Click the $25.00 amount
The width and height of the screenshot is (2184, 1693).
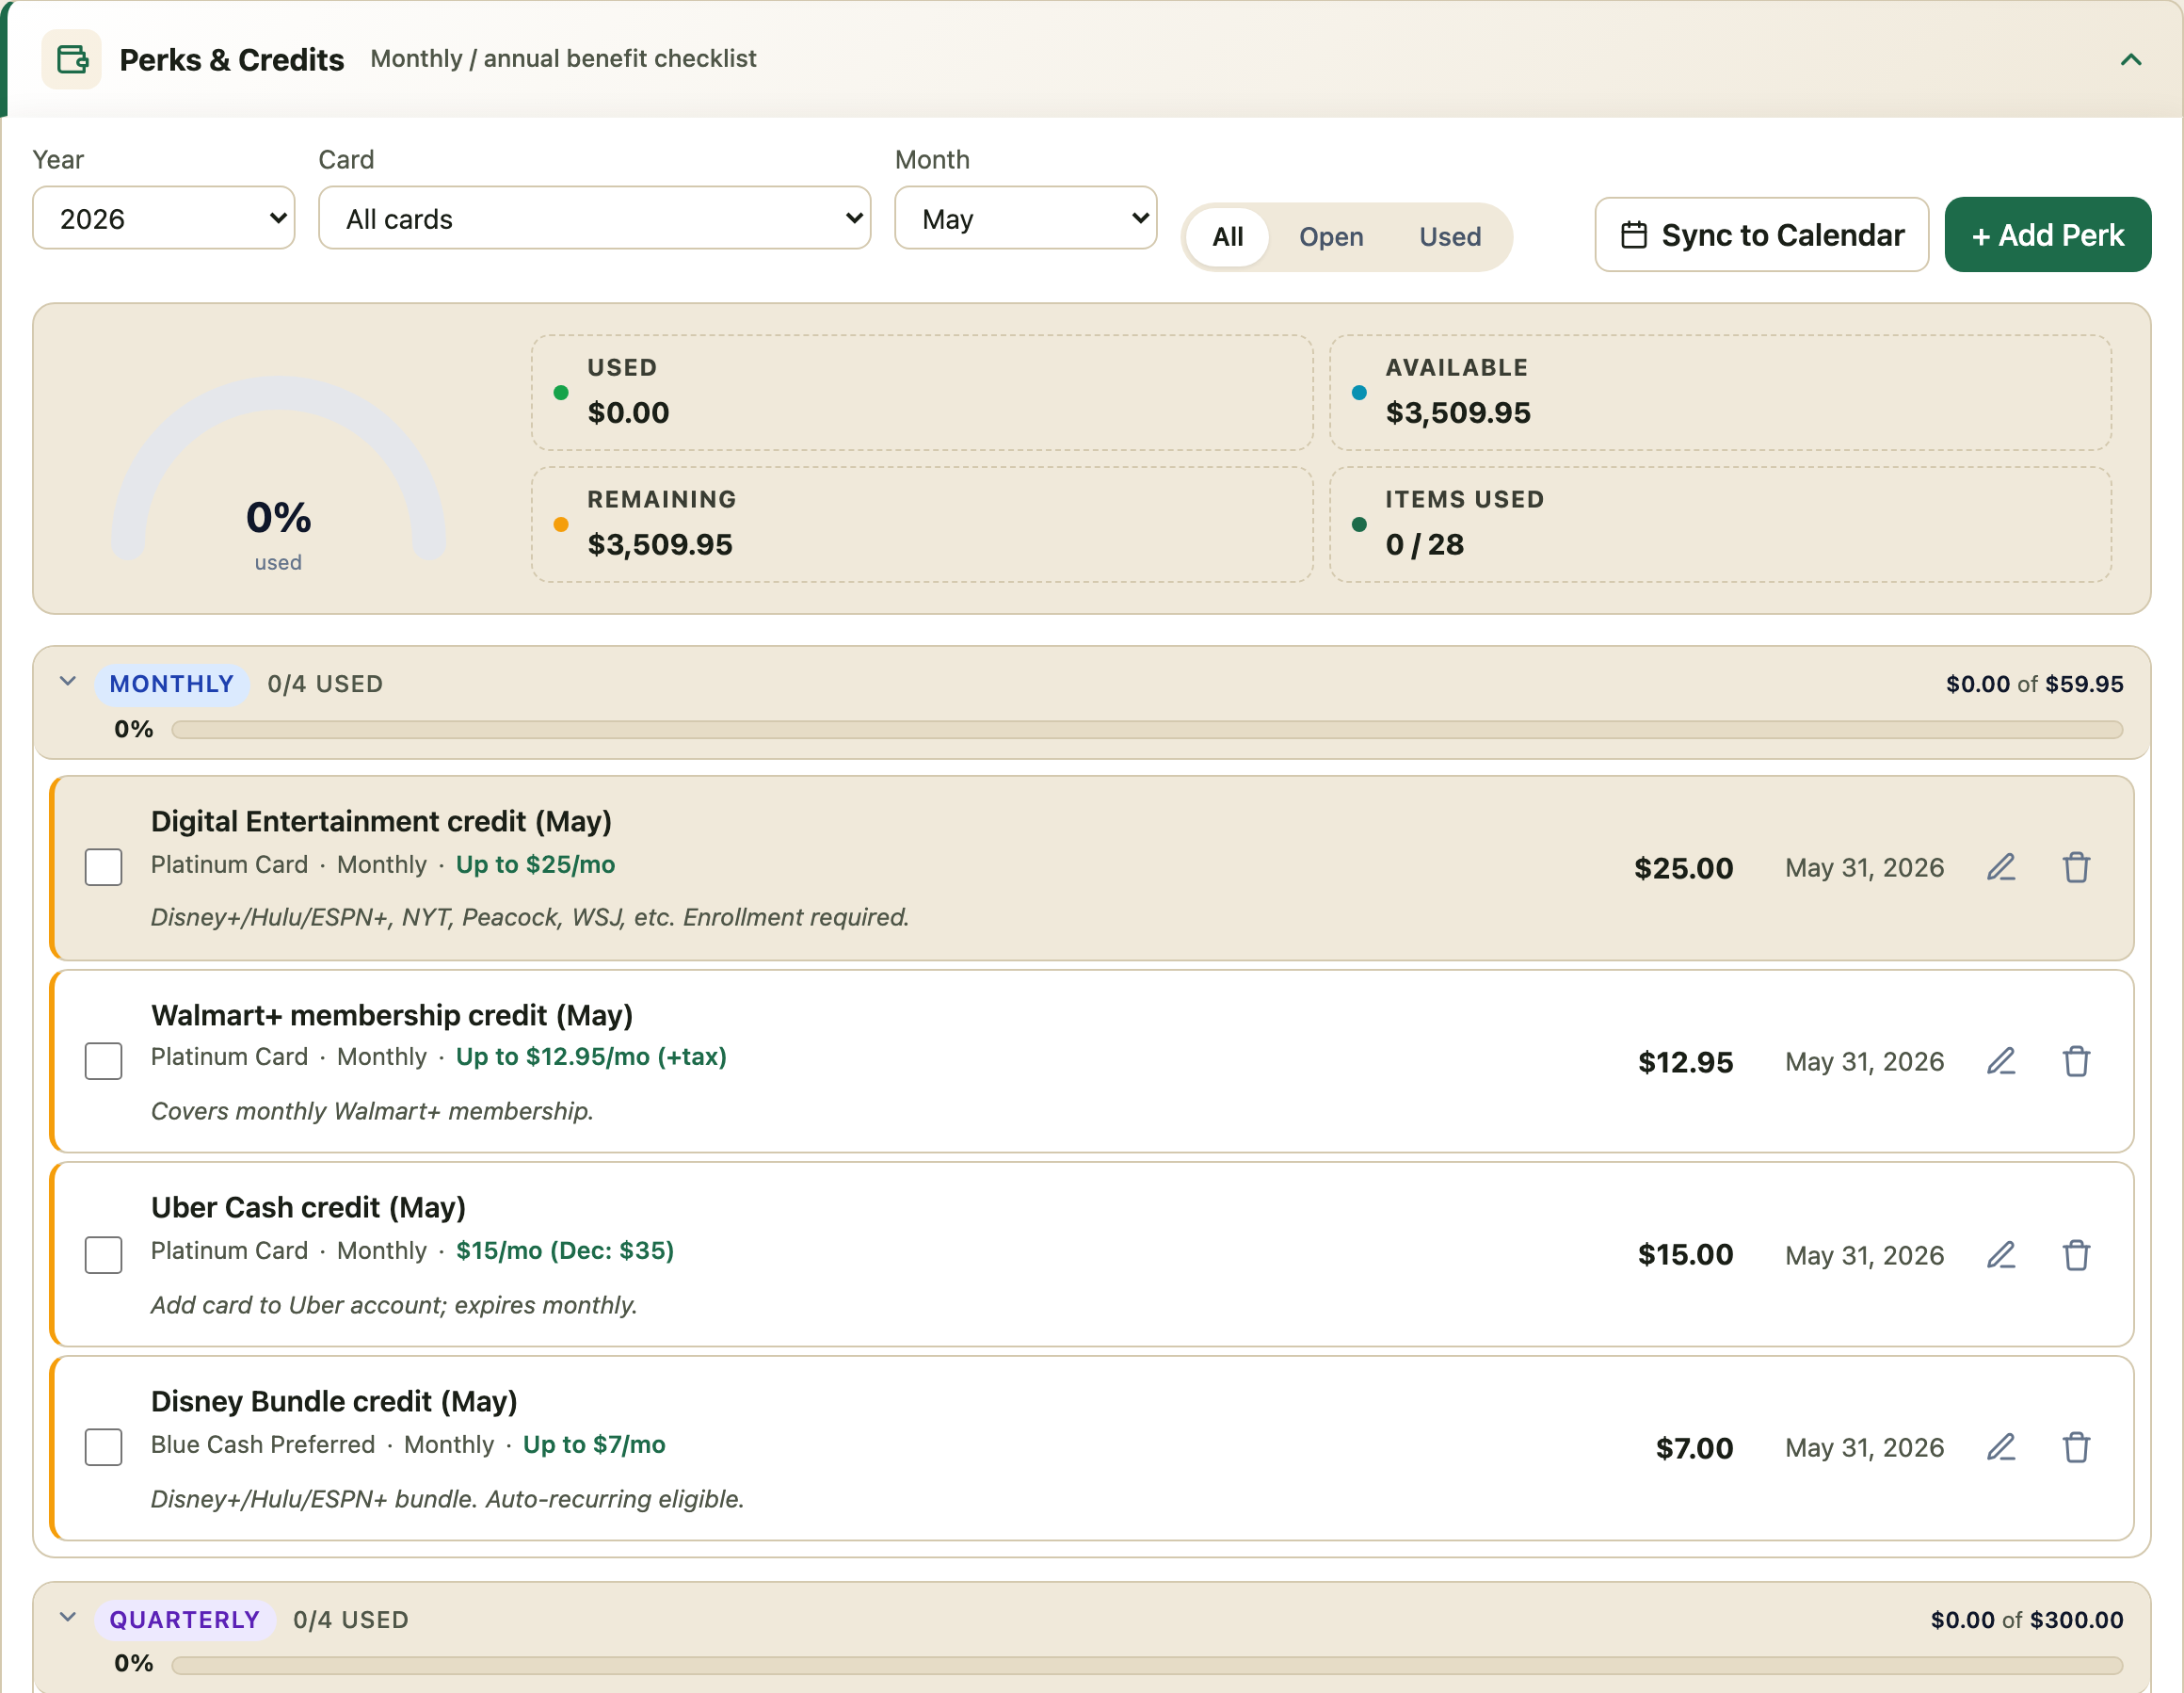1683,868
